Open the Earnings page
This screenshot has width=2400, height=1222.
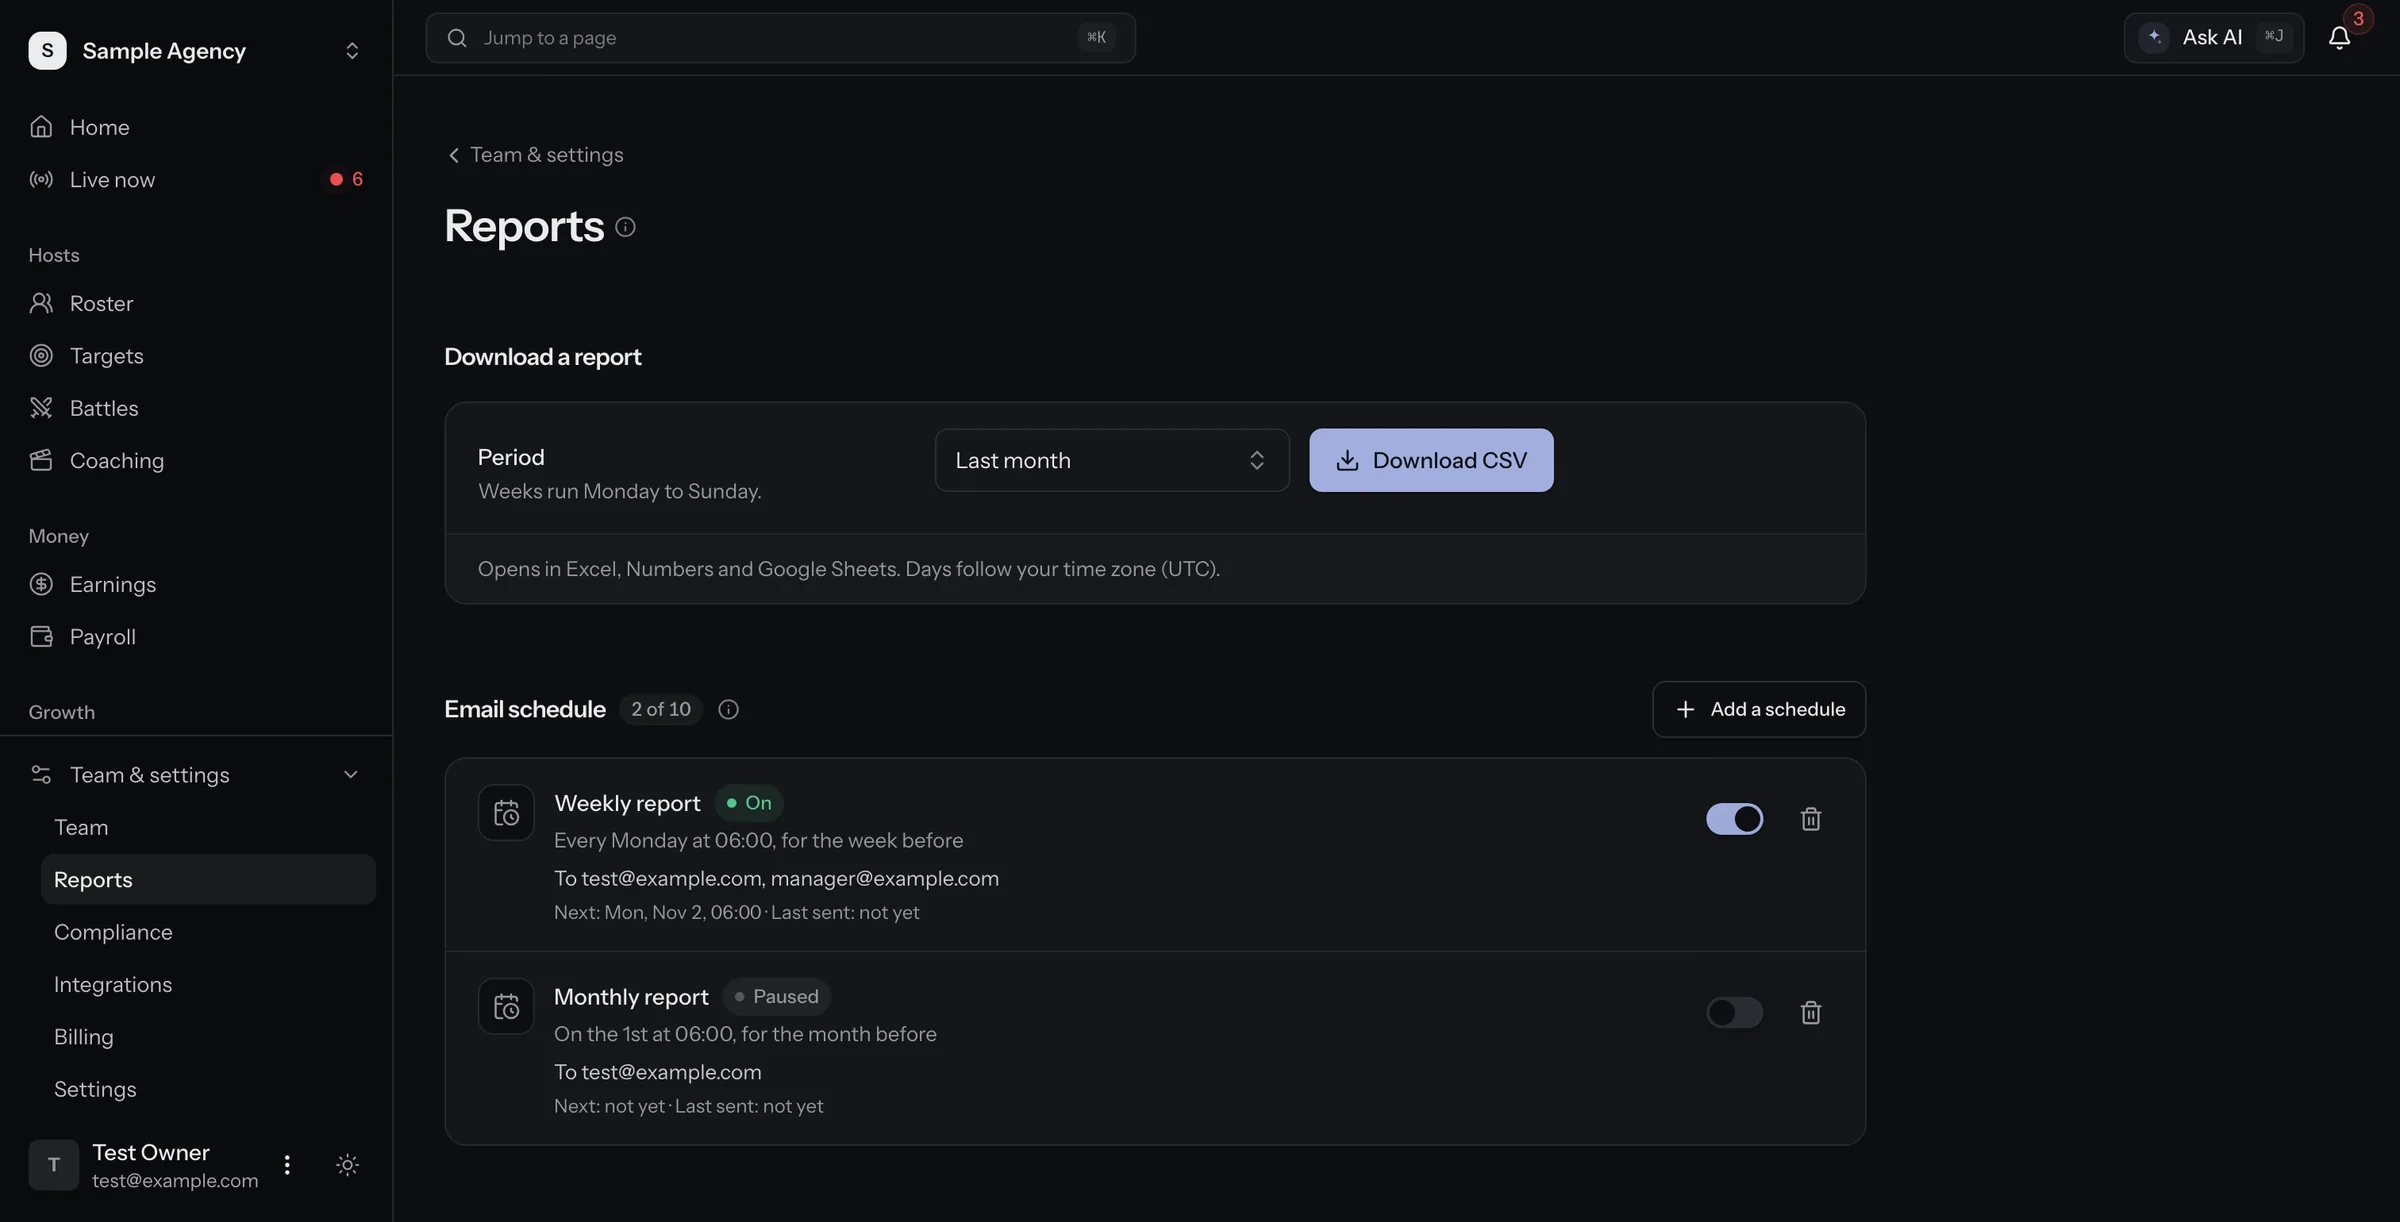[x=196, y=584]
